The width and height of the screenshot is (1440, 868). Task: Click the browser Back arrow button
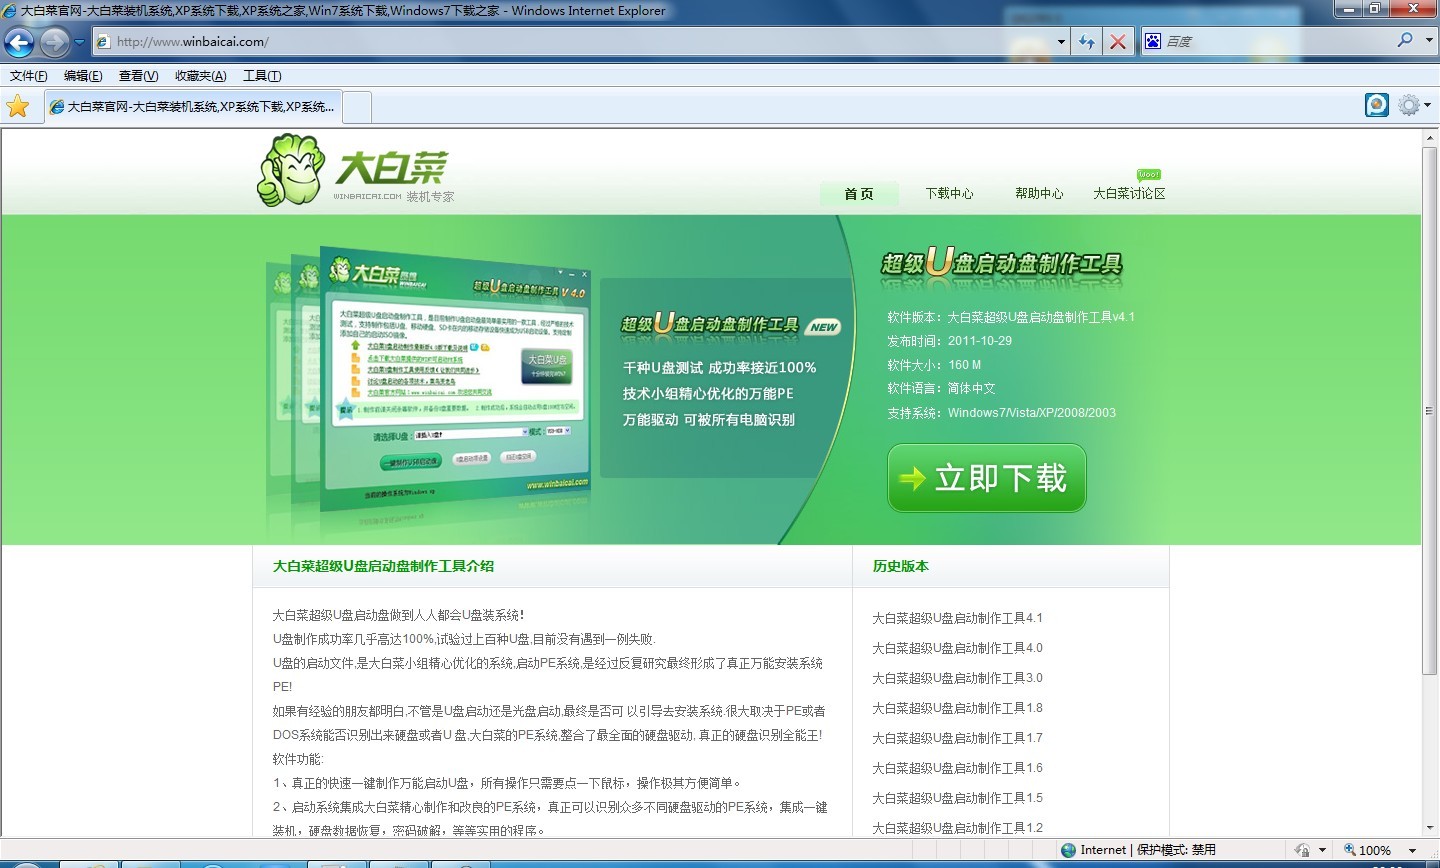click(19, 42)
